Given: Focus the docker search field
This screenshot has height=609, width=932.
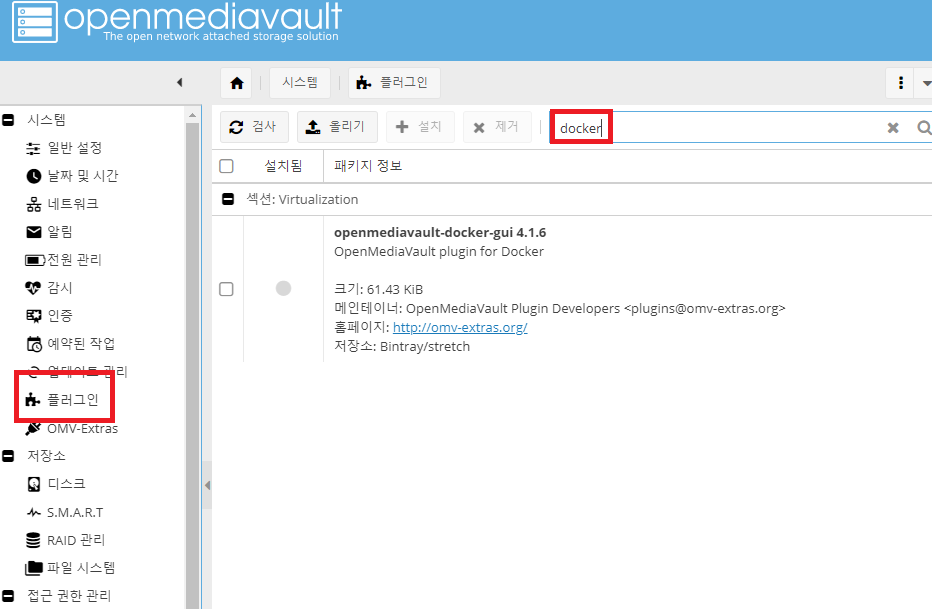Looking at the screenshot, I should point(716,128).
